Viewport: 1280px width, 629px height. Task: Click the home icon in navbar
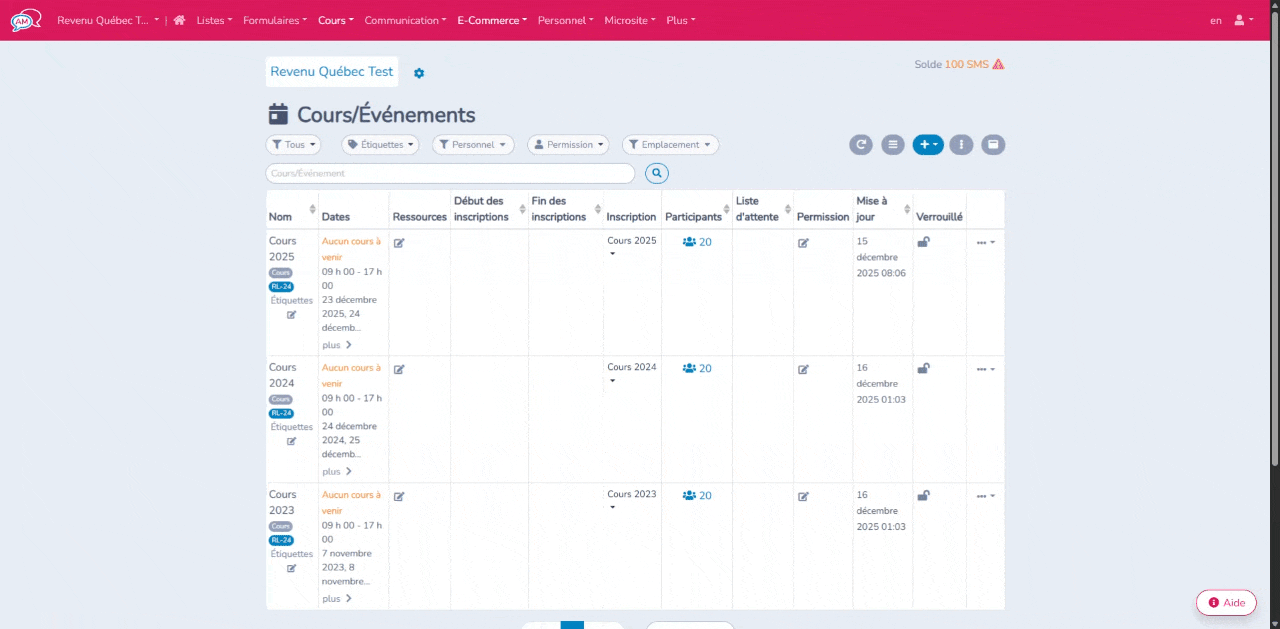(179, 20)
